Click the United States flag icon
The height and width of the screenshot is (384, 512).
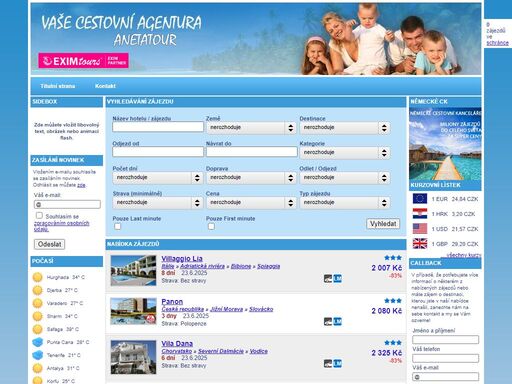(x=420, y=229)
